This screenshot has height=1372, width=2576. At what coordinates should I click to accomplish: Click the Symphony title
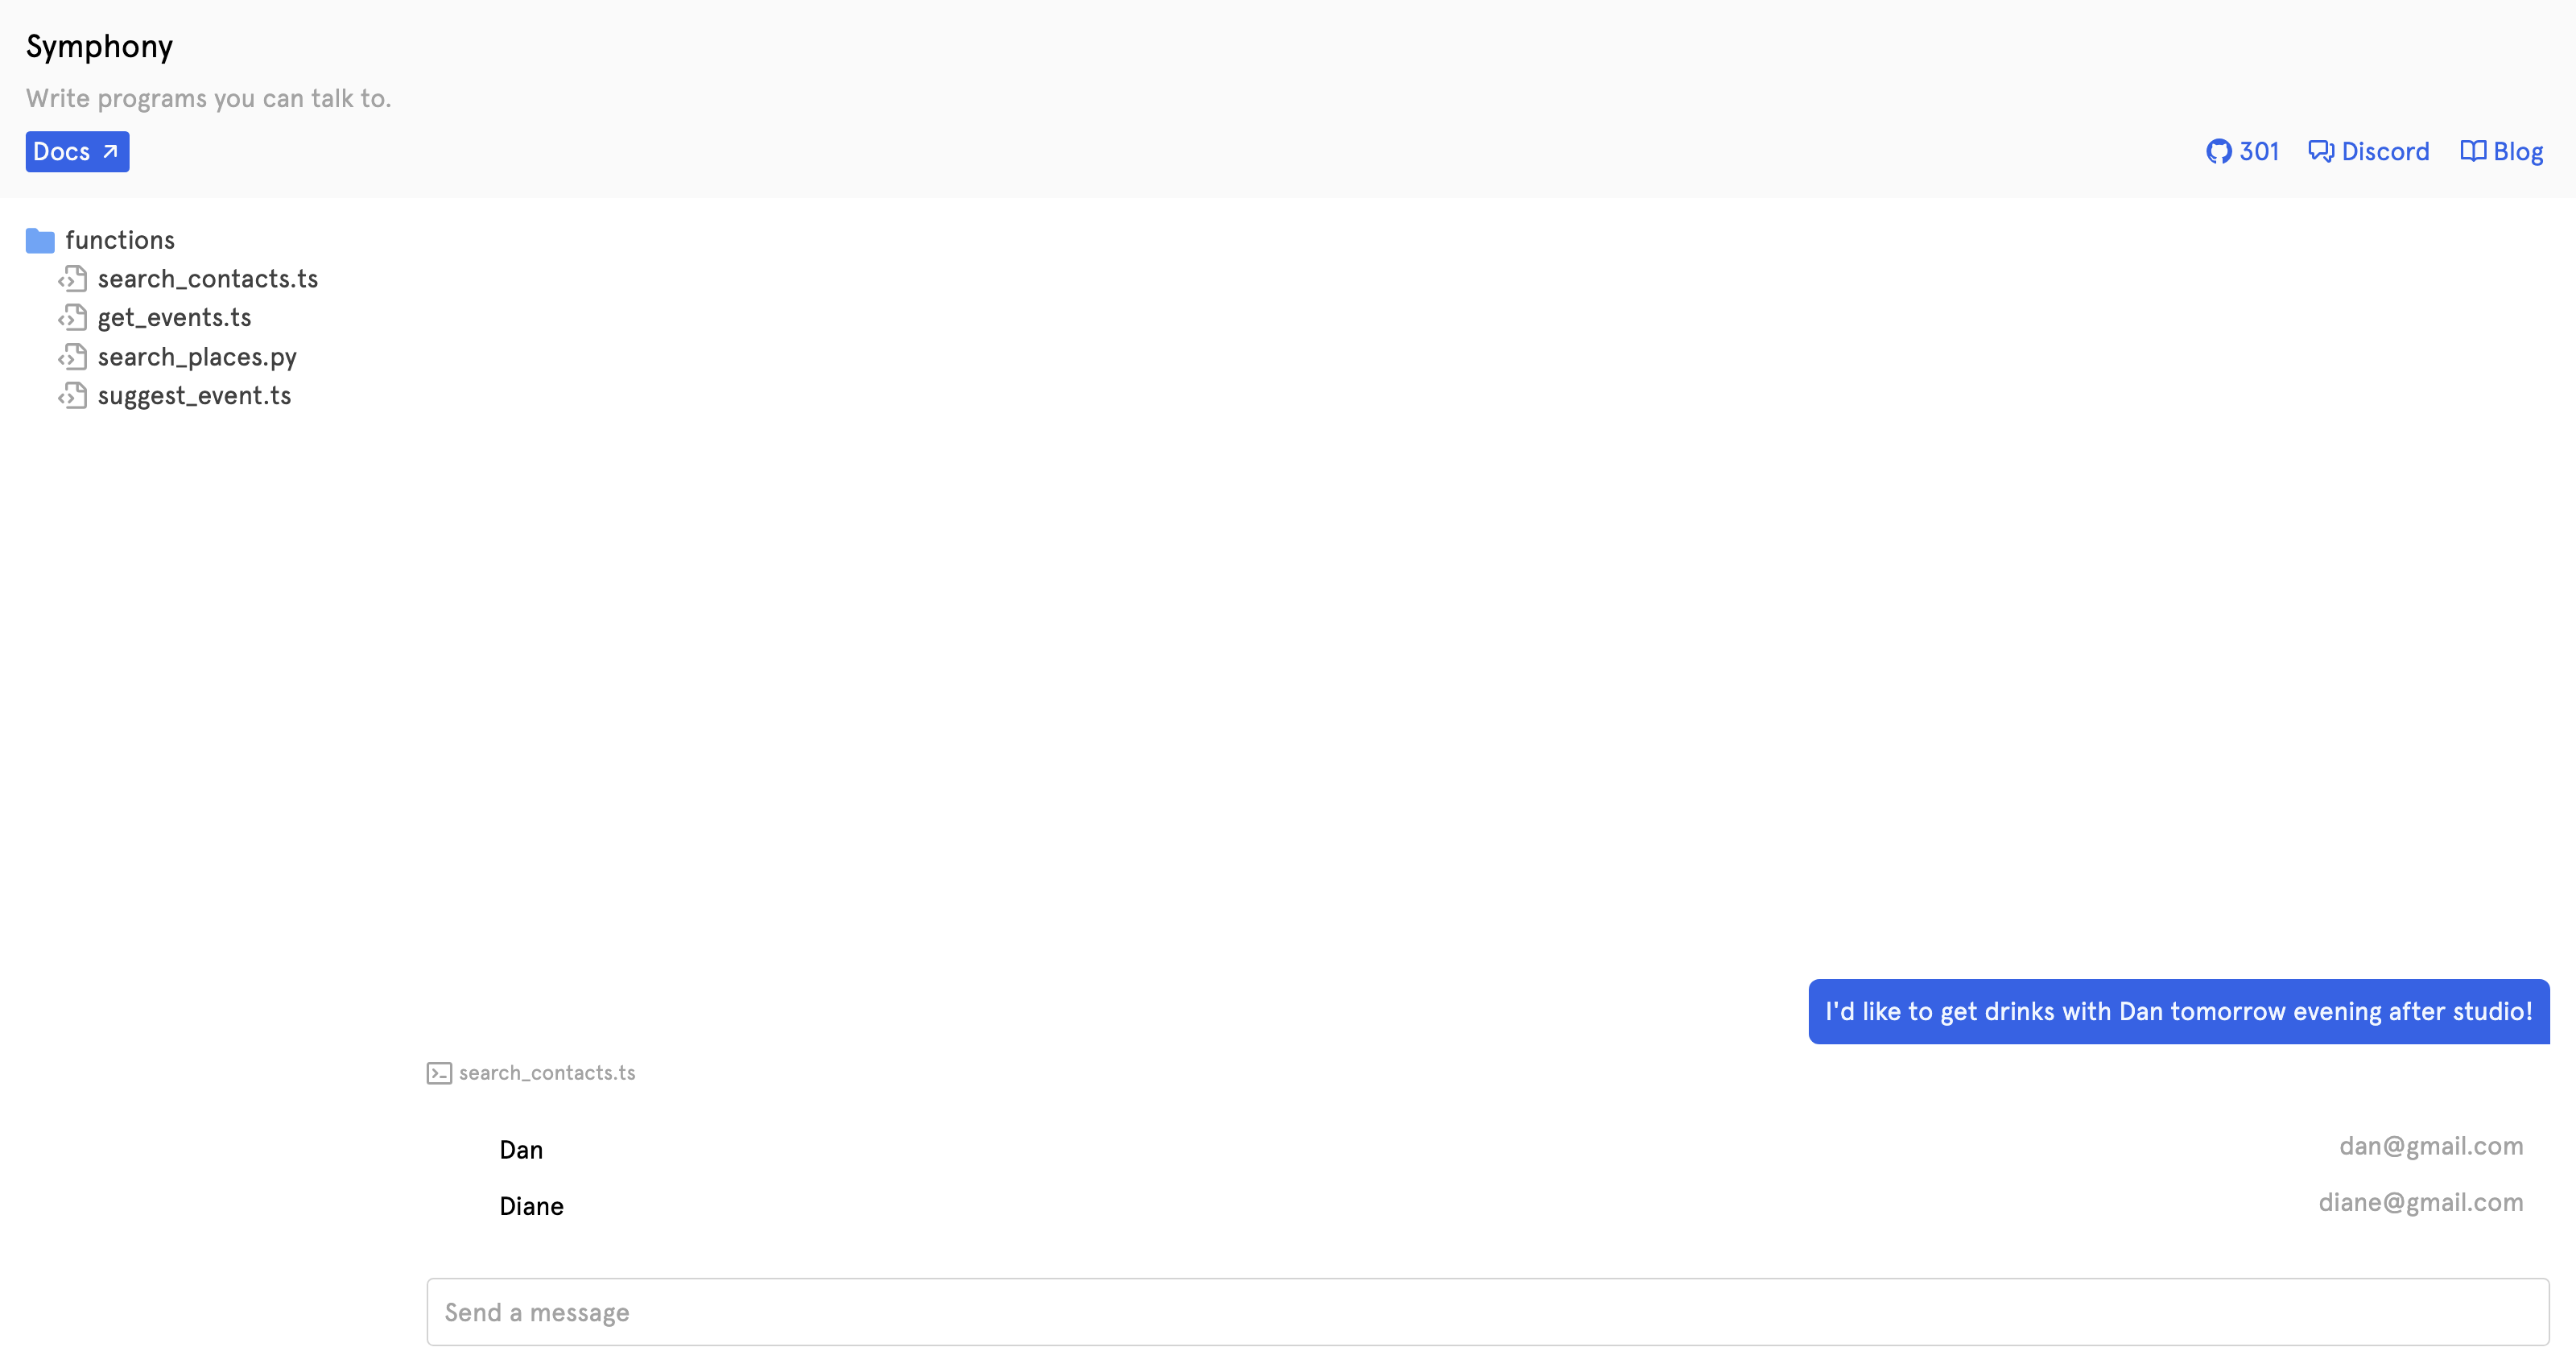coord(99,46)
